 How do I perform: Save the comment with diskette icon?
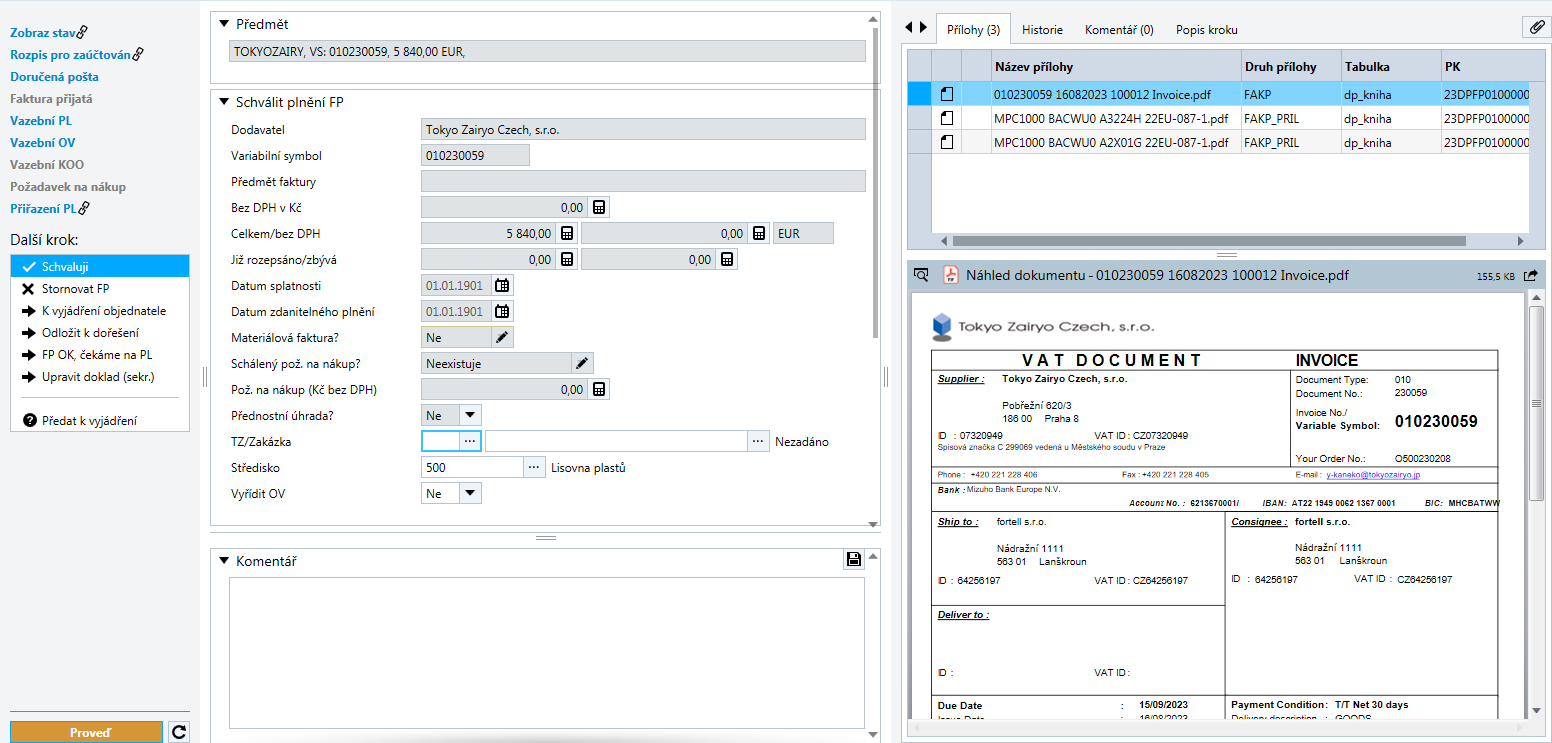(854, 560)
